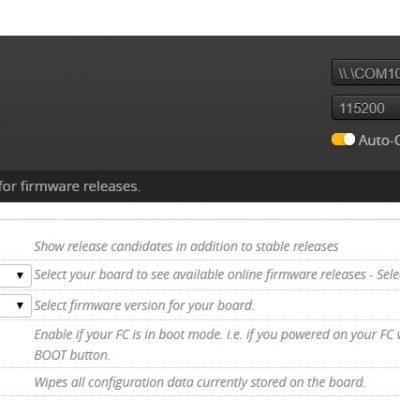Toggle the Auto-Connect switch
The image size is (400, 400).
tap(343, 139)
